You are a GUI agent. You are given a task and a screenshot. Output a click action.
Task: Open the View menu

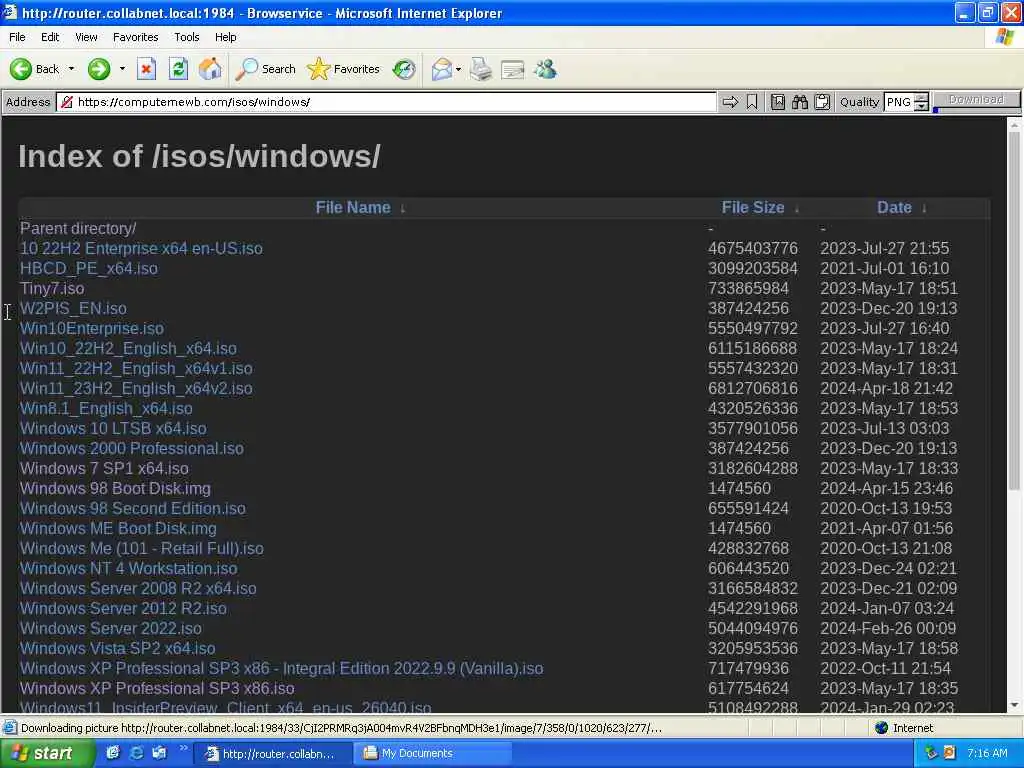pos(86,37)
